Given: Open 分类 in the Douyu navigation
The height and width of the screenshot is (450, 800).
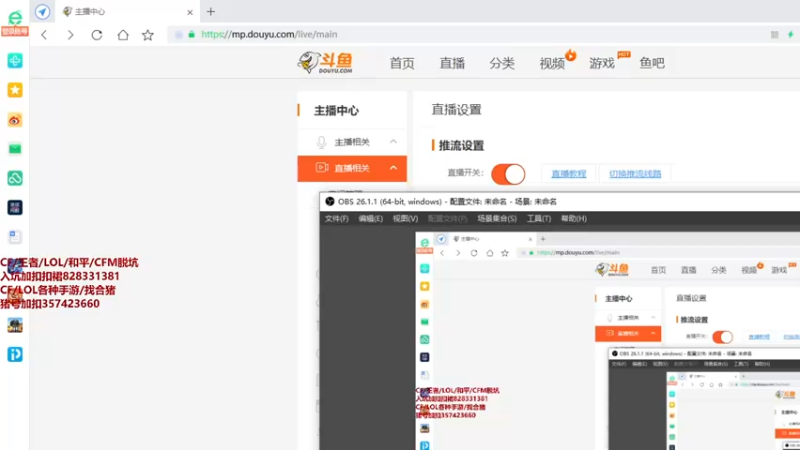Looking at the screenshot, I should (502, 63).
